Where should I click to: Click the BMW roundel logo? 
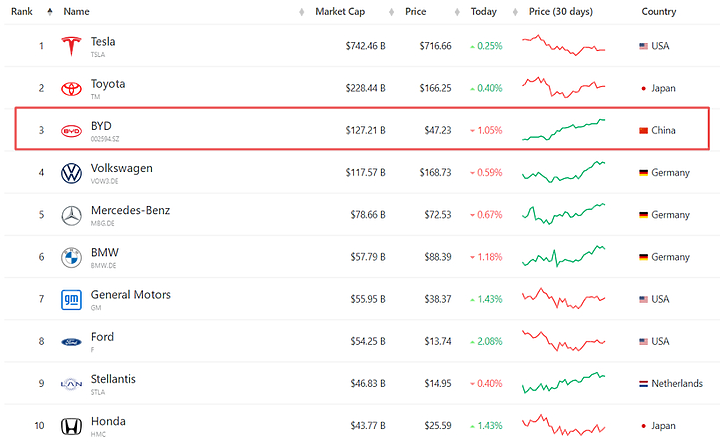coord(71,258)
